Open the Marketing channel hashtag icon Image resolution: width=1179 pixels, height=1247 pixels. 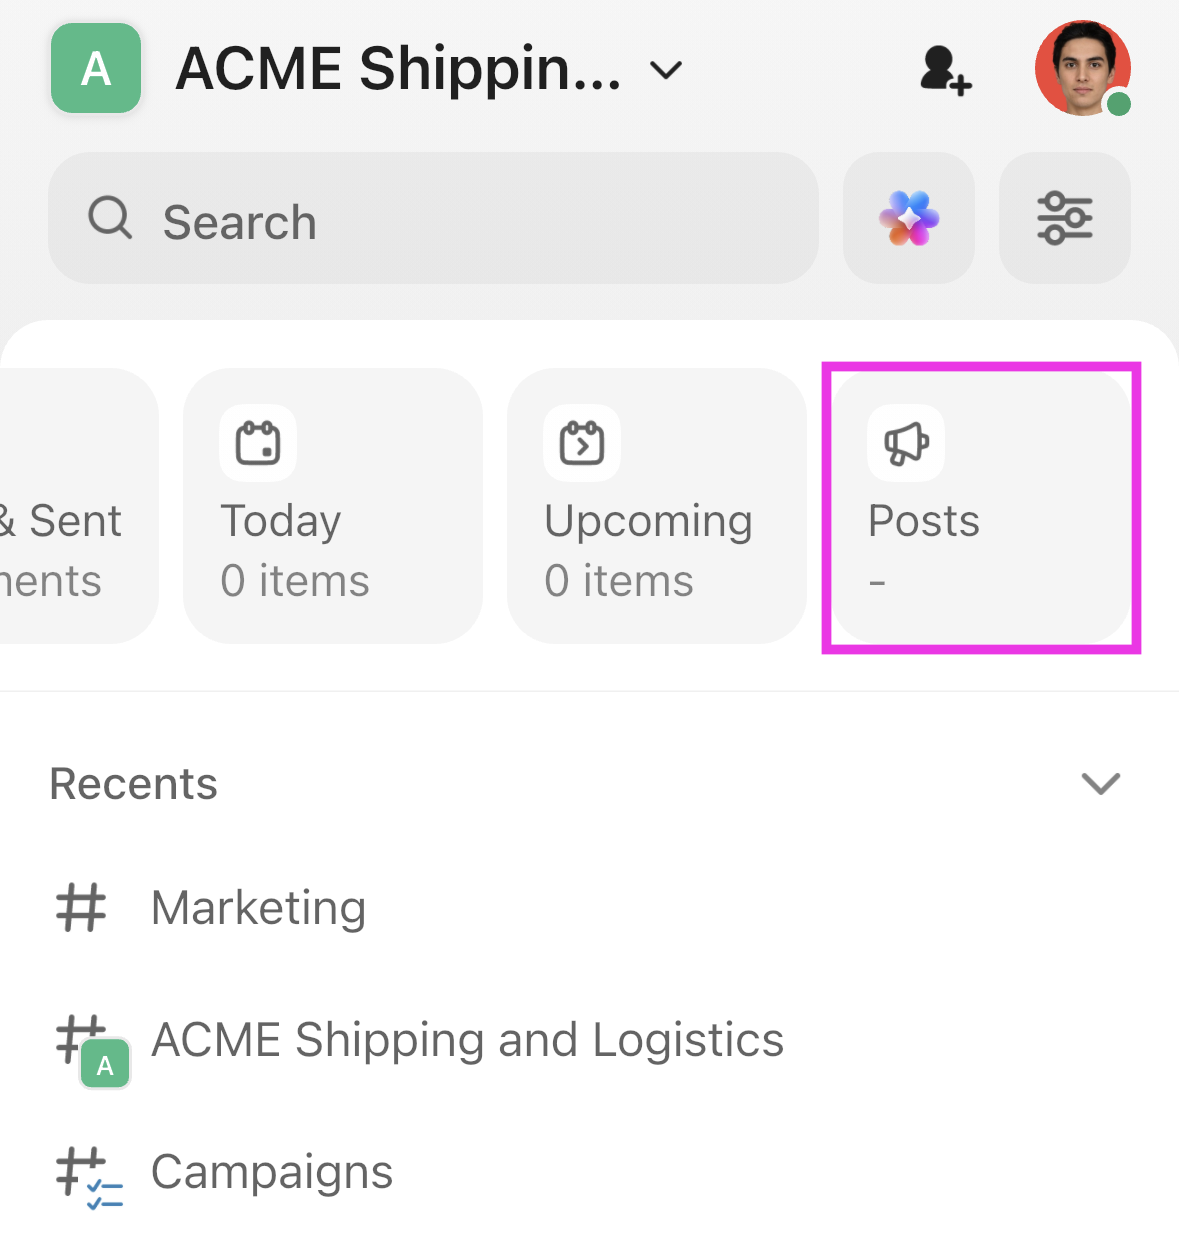tap(81, 908)
